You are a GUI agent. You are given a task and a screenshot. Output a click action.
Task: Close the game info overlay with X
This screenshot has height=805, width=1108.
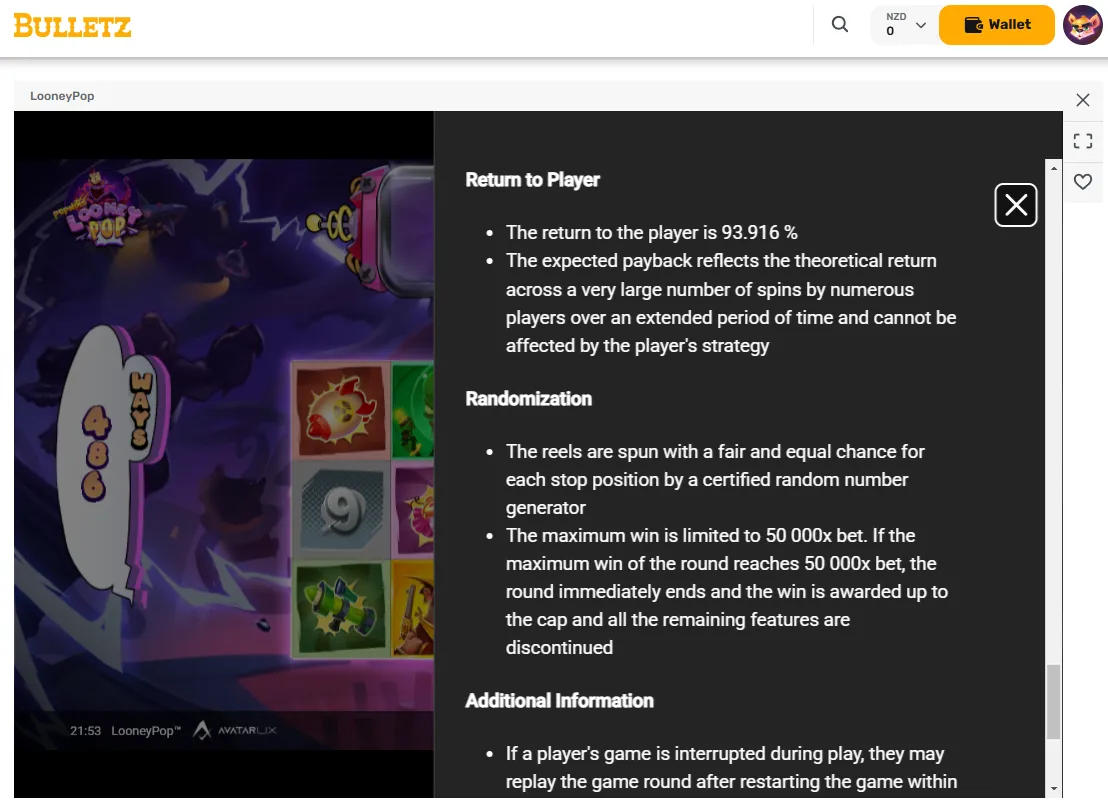tap(1015, 205)
